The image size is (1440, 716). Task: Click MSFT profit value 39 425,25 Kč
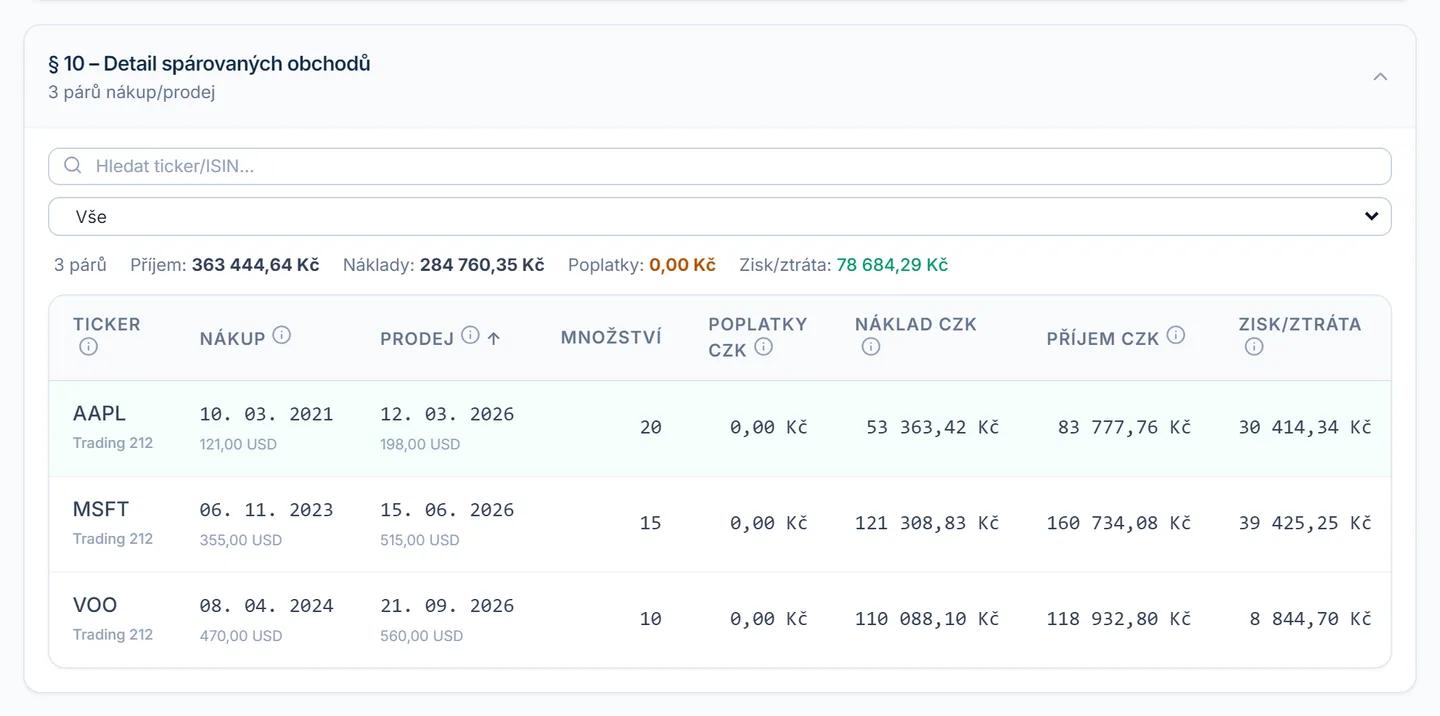[x=1305, y=523]
